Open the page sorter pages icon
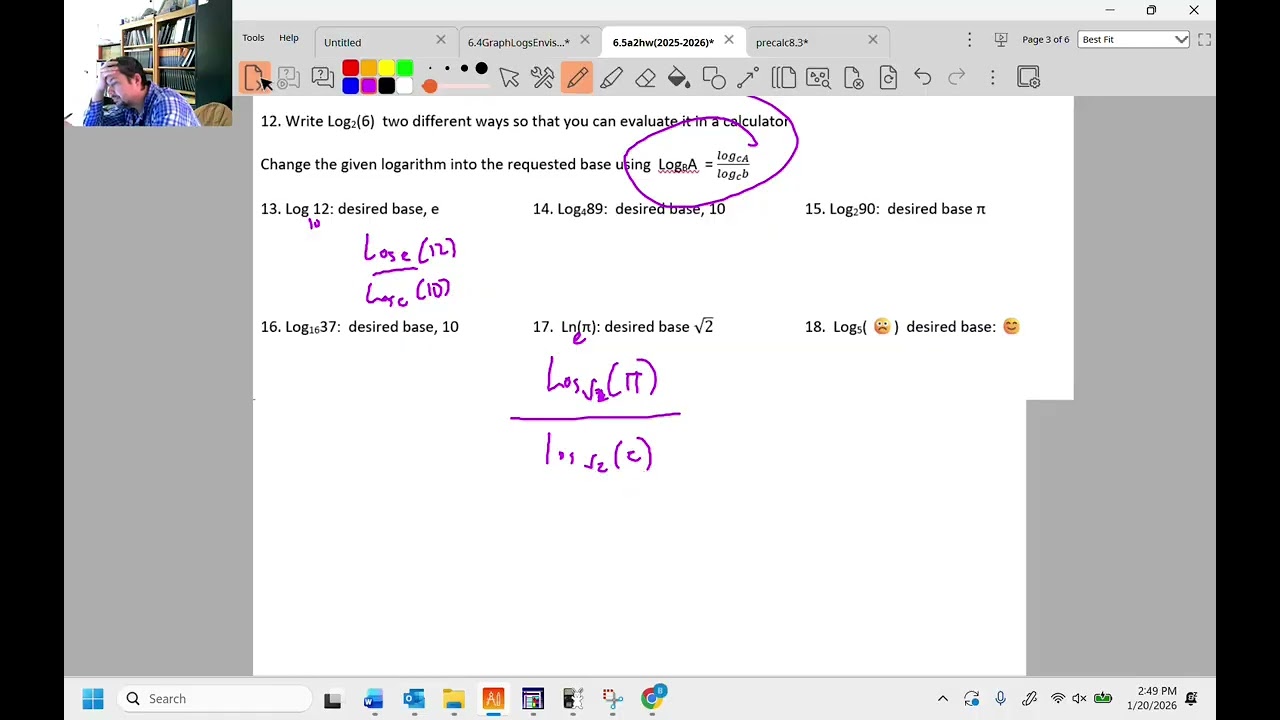 [x=783, y=77]
